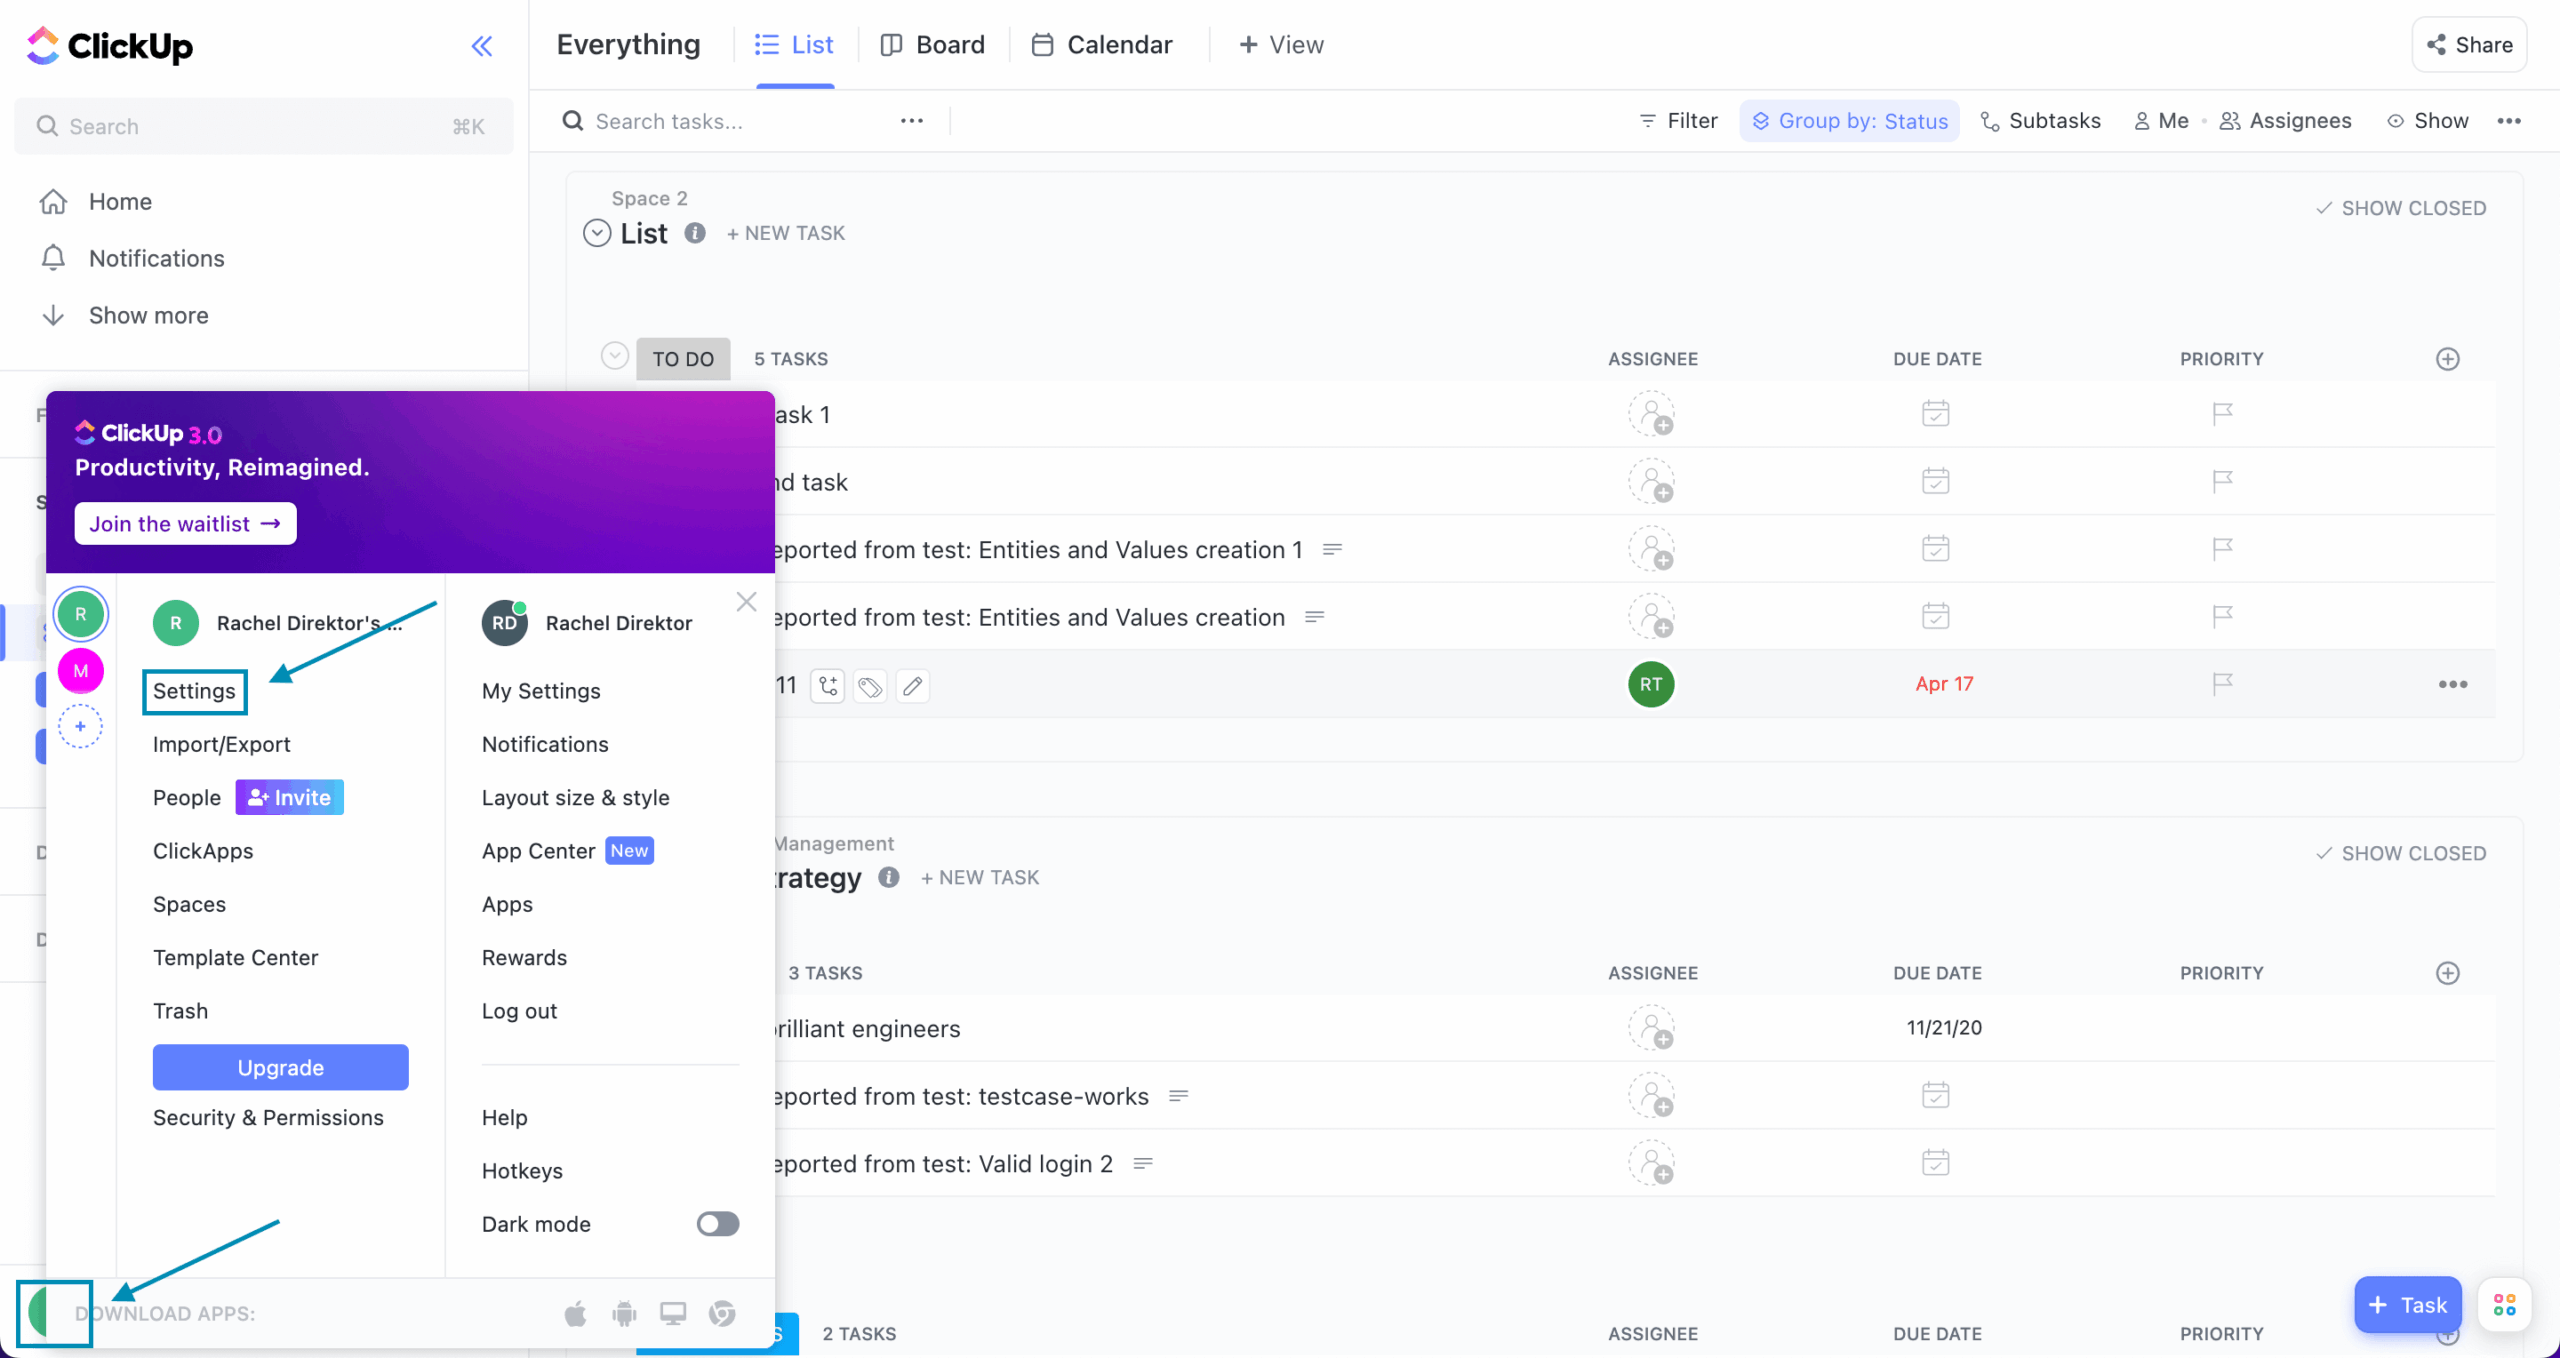Get the Chrome extension via chrome icon

pos(722,1313)
